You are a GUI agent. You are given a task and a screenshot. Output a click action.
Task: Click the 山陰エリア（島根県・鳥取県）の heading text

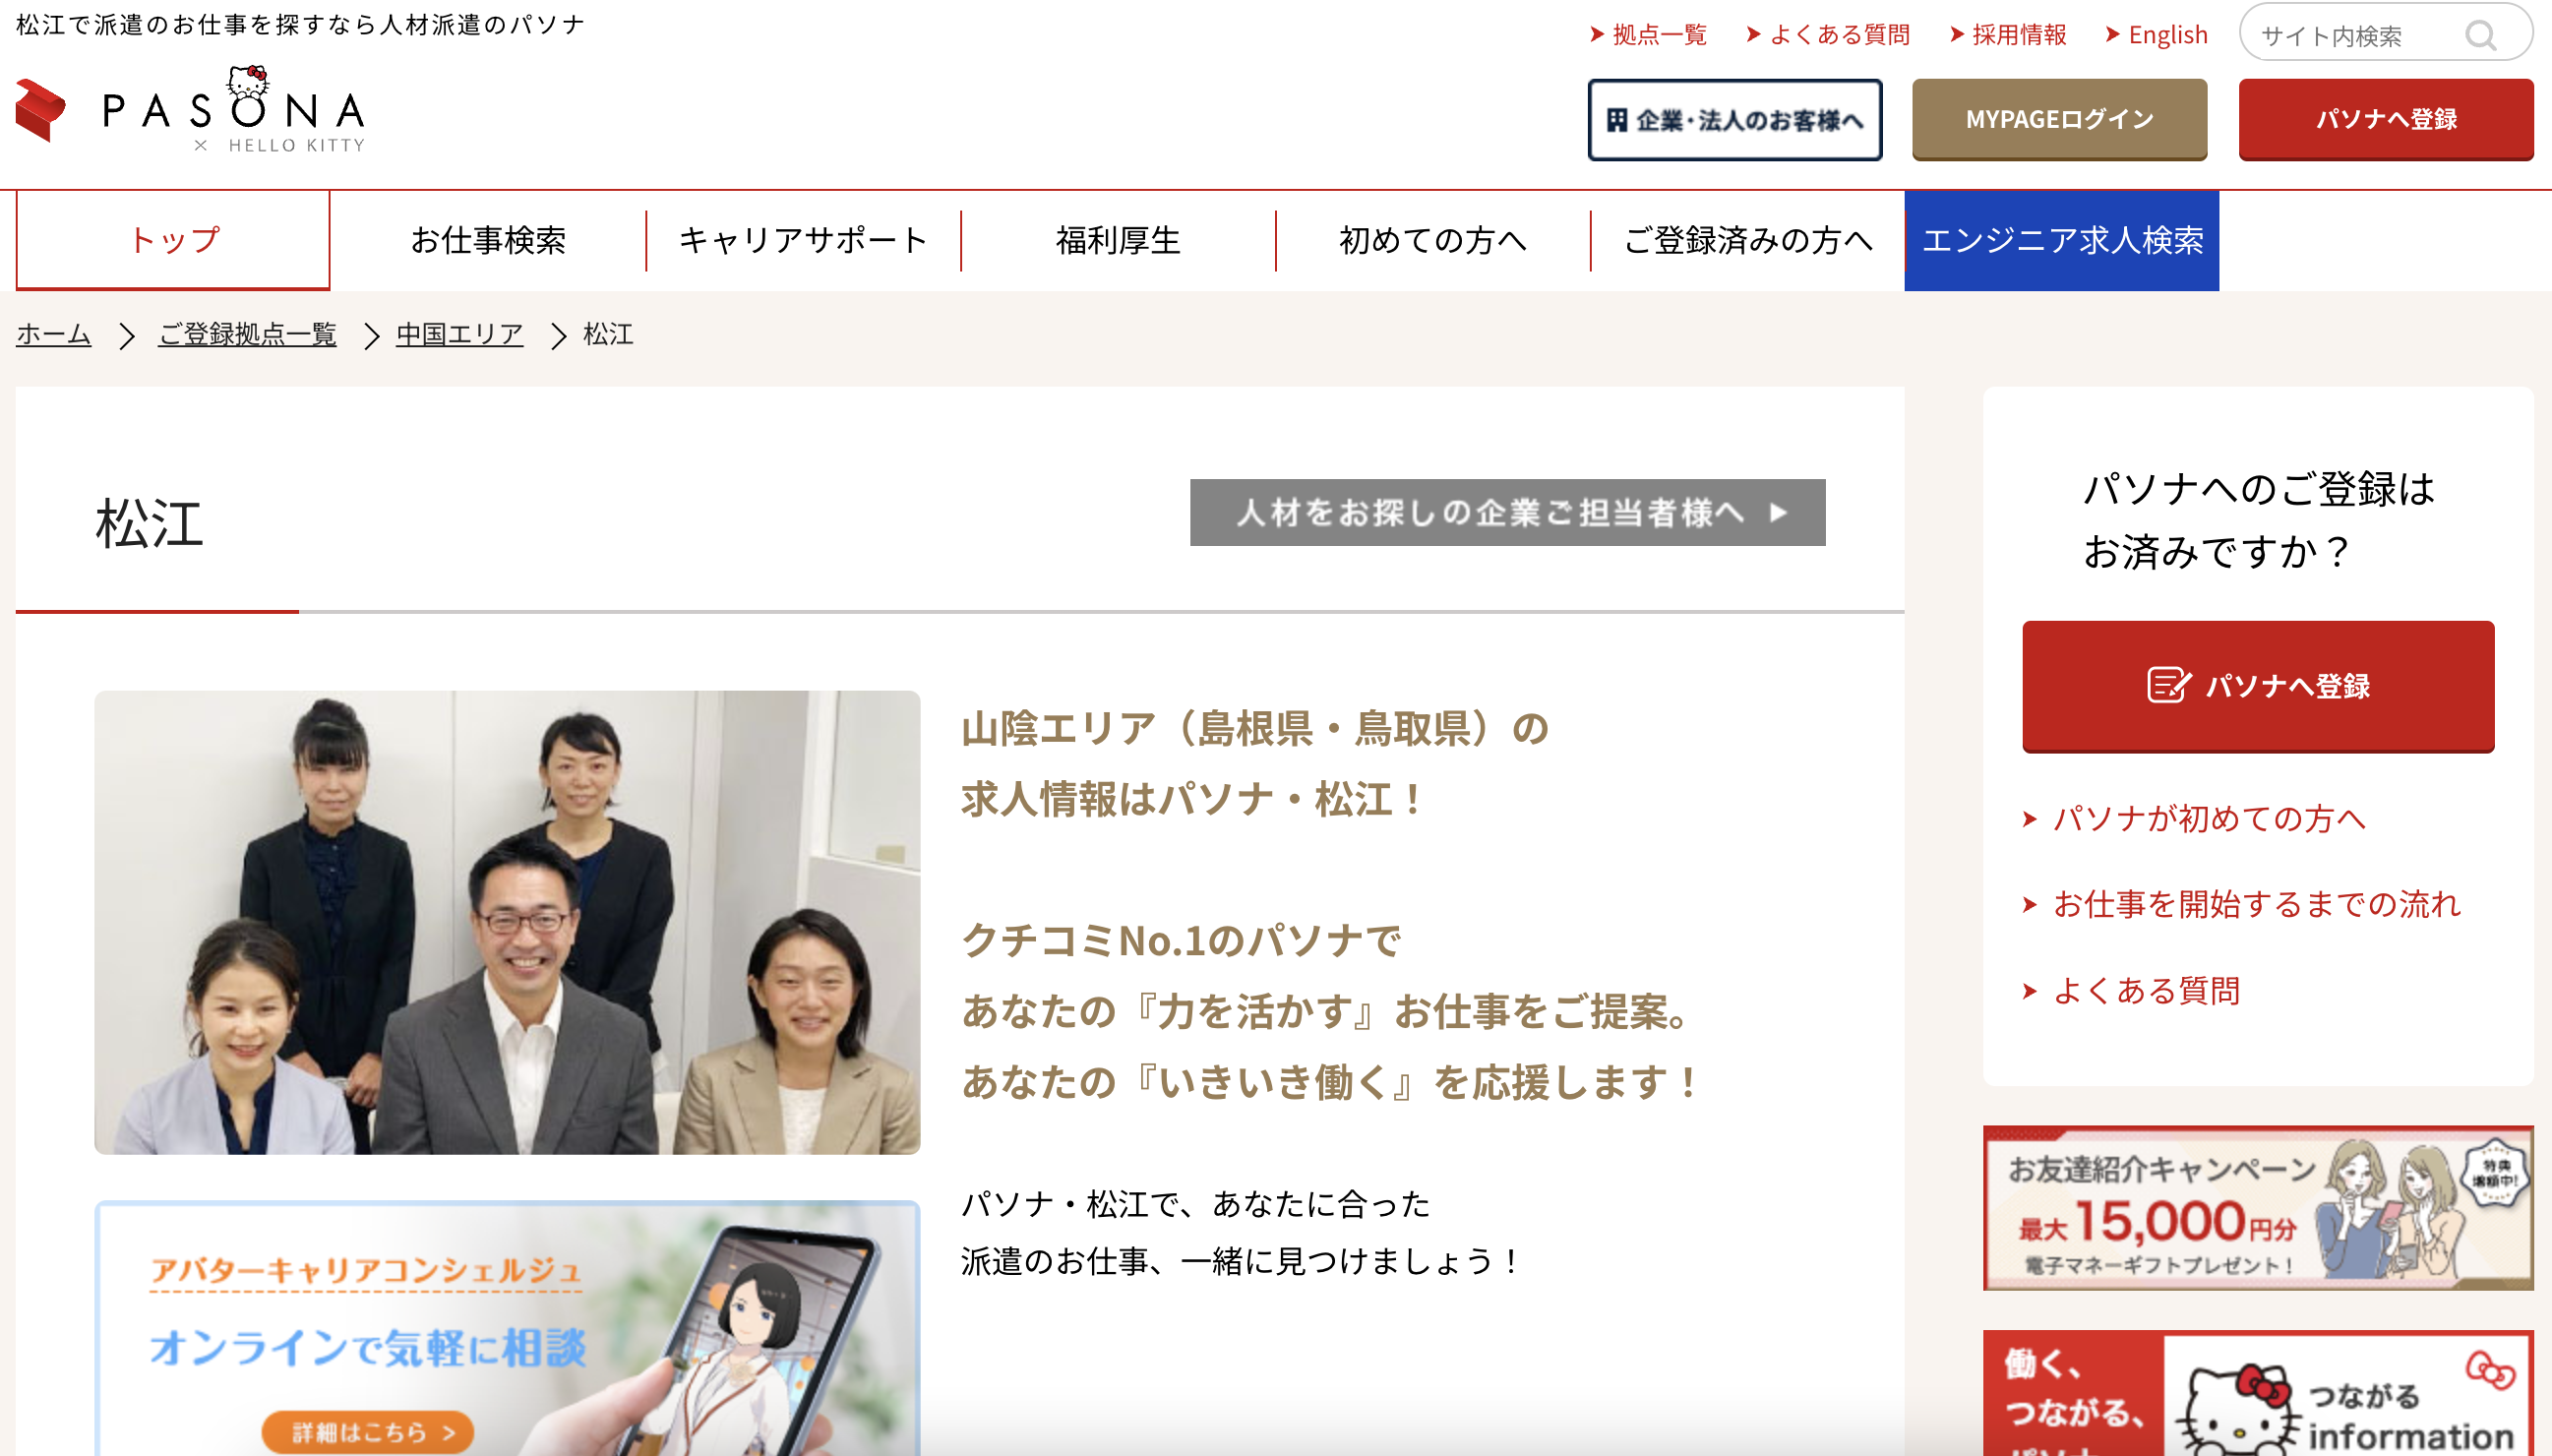click(1255, 728)
